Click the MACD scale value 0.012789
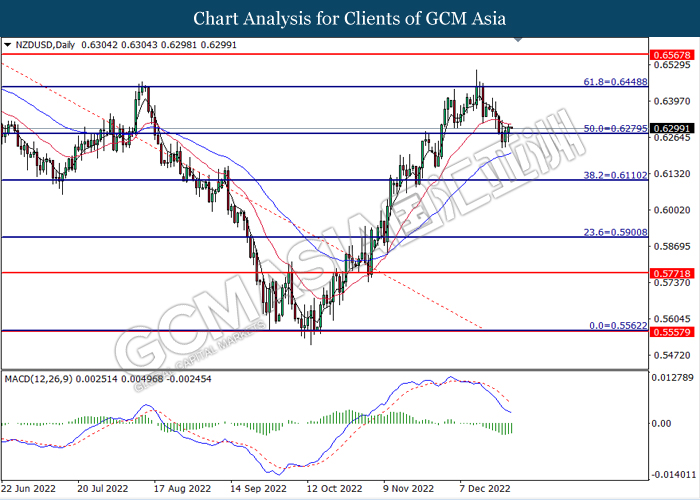This screenshot has height=500, width=700. pyautogui.click(x=672, y=378)
